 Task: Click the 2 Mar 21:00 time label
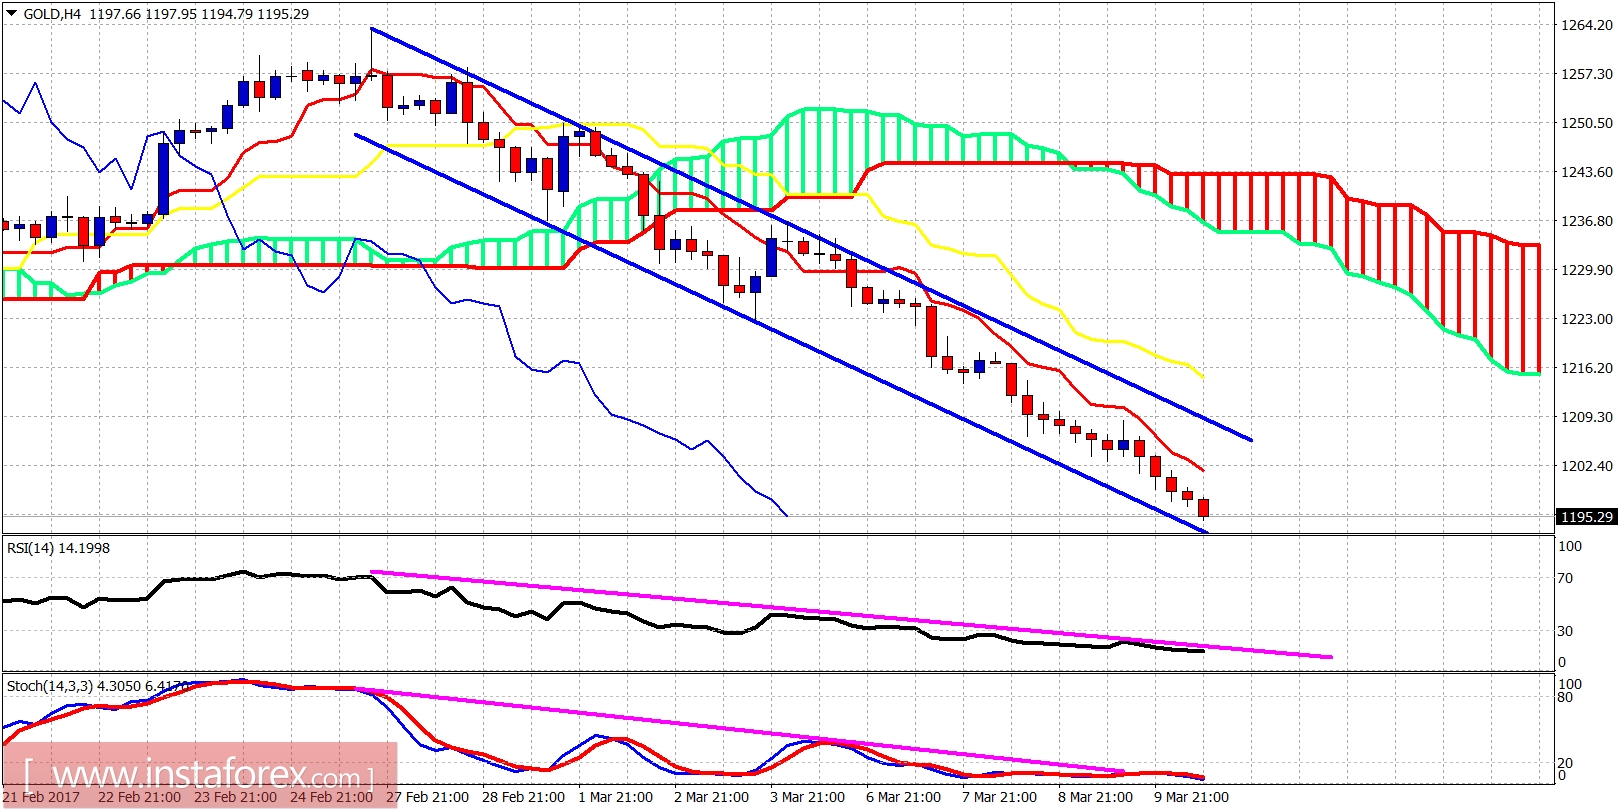click(711, 797)
